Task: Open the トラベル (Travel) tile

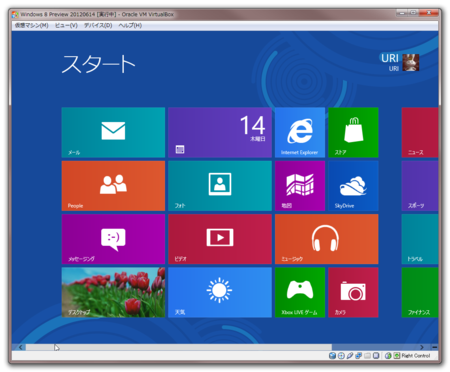Action: (420, 239)
